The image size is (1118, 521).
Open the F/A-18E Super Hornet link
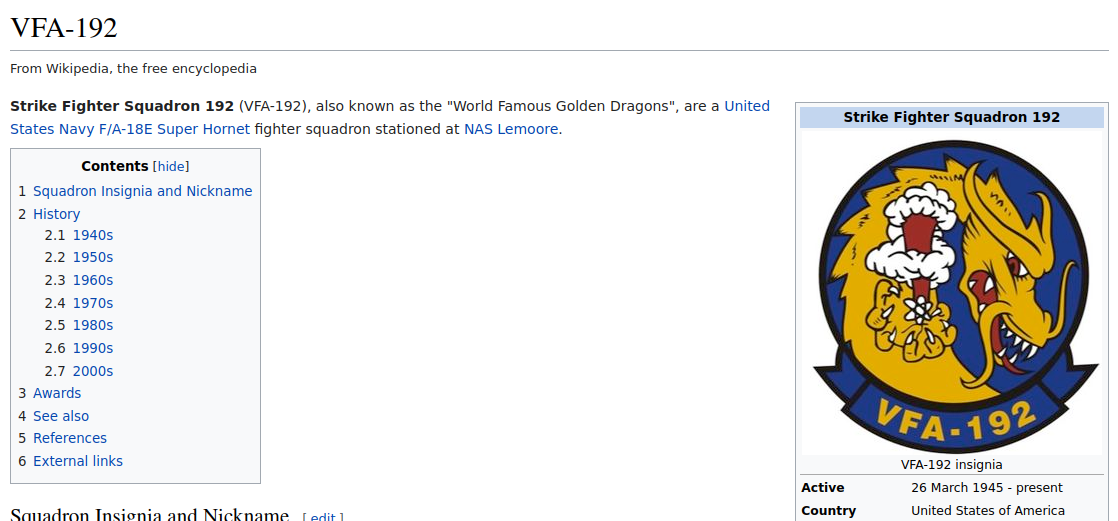[174, 130]
